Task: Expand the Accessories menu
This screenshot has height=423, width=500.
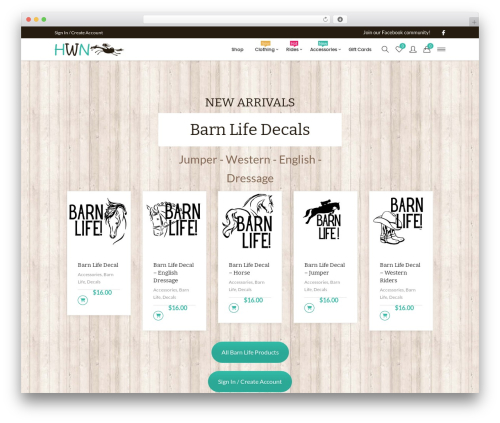Action: [325, 49]
